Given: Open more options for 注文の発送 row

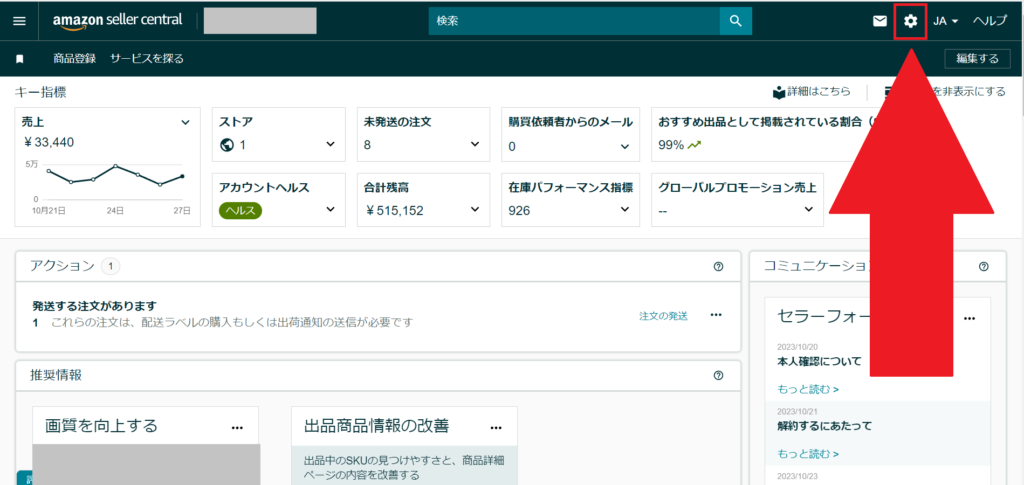Looking at the screenshot, I should click(x=716, y=315).
